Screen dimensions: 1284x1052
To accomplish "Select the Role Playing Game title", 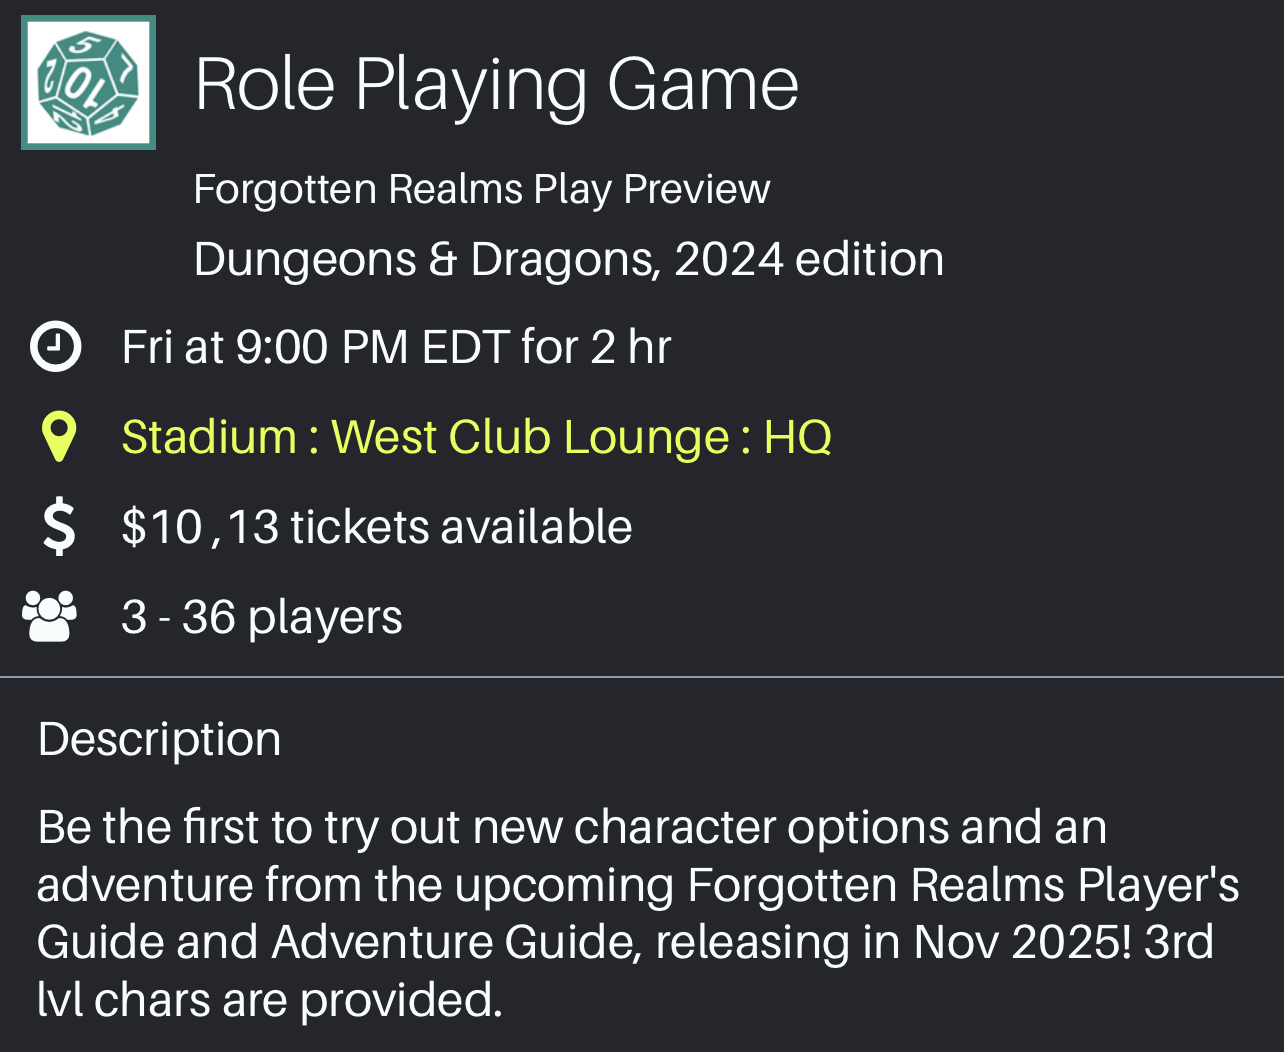I will pos(496,84).
